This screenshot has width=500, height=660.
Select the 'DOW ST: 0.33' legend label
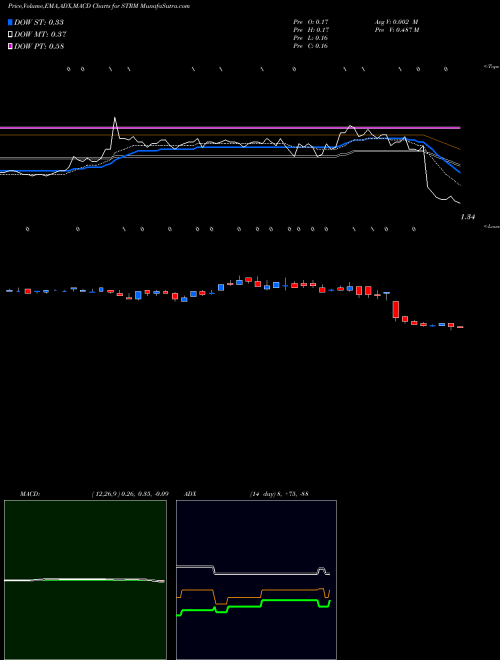39,22
